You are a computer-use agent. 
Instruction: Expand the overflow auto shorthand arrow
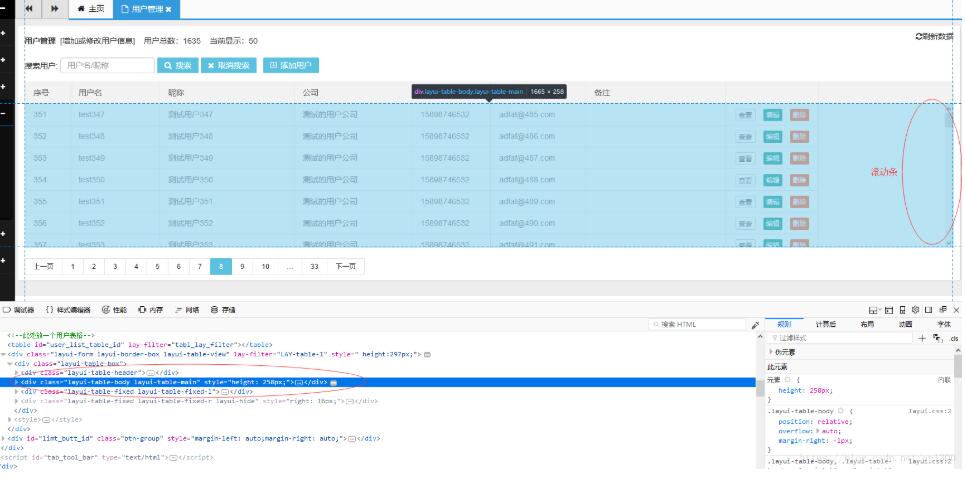click(818, 431)
